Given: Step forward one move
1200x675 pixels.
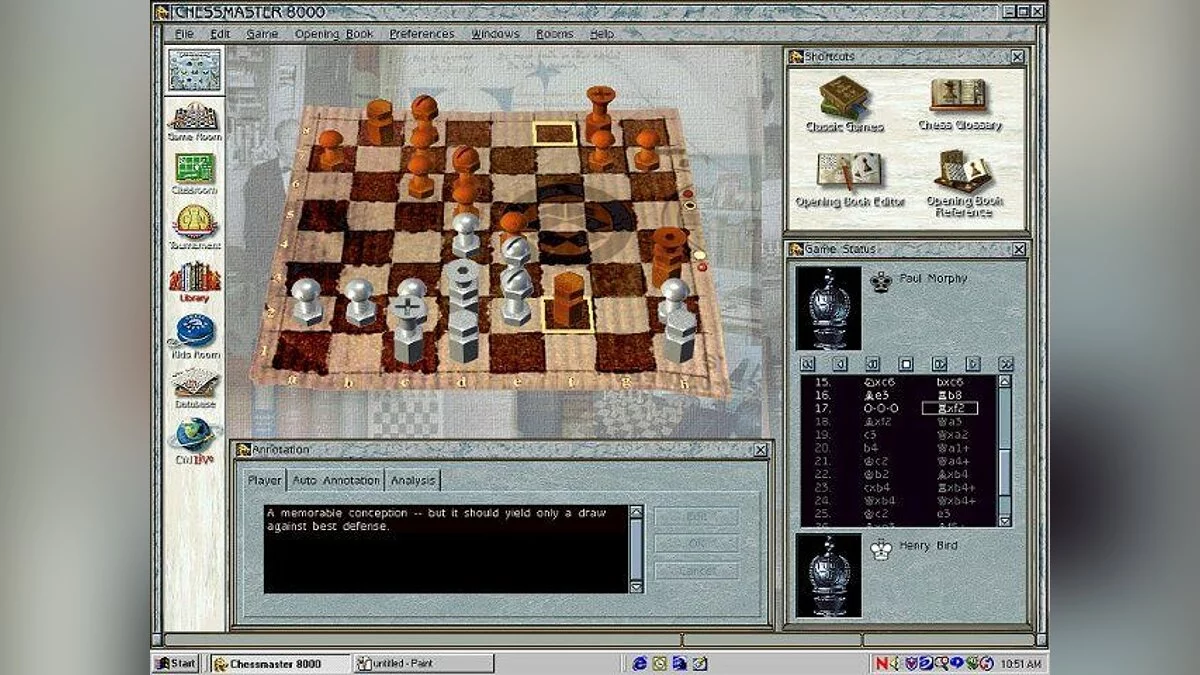Looking at the screenshot, I should [939, 364].
